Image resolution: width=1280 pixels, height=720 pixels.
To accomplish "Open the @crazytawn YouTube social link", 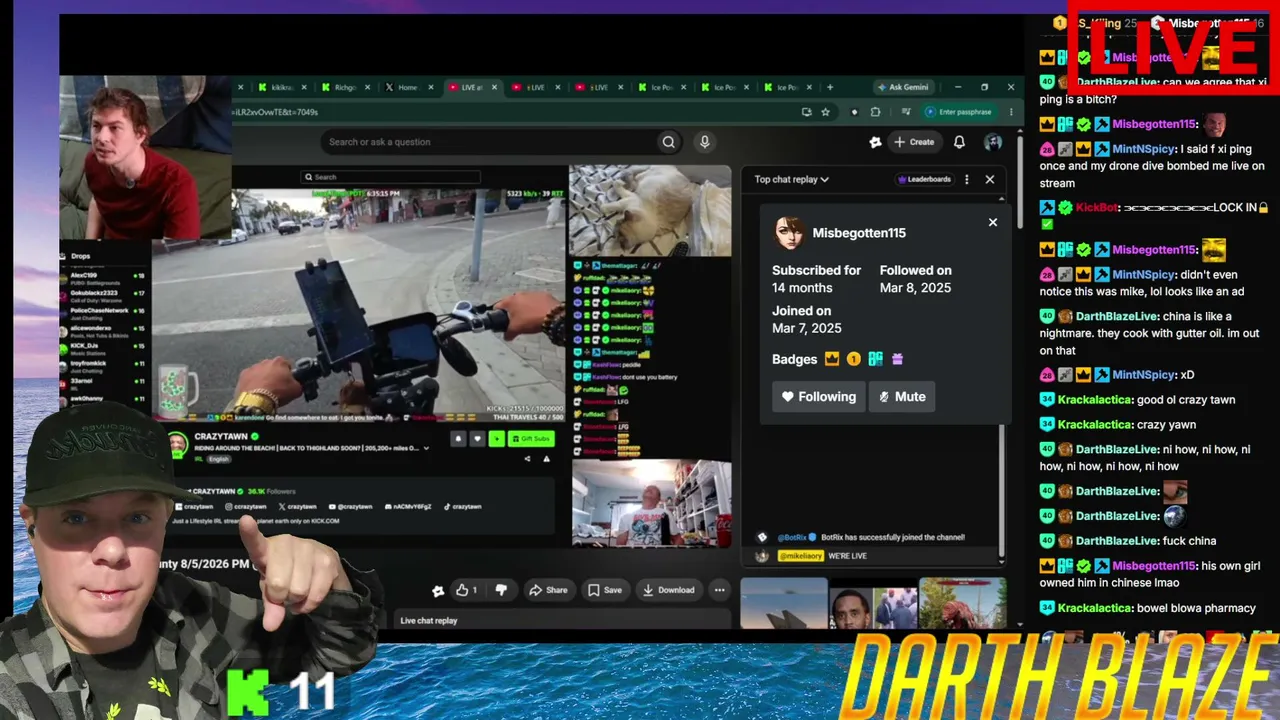I will [x=352, y=507].
